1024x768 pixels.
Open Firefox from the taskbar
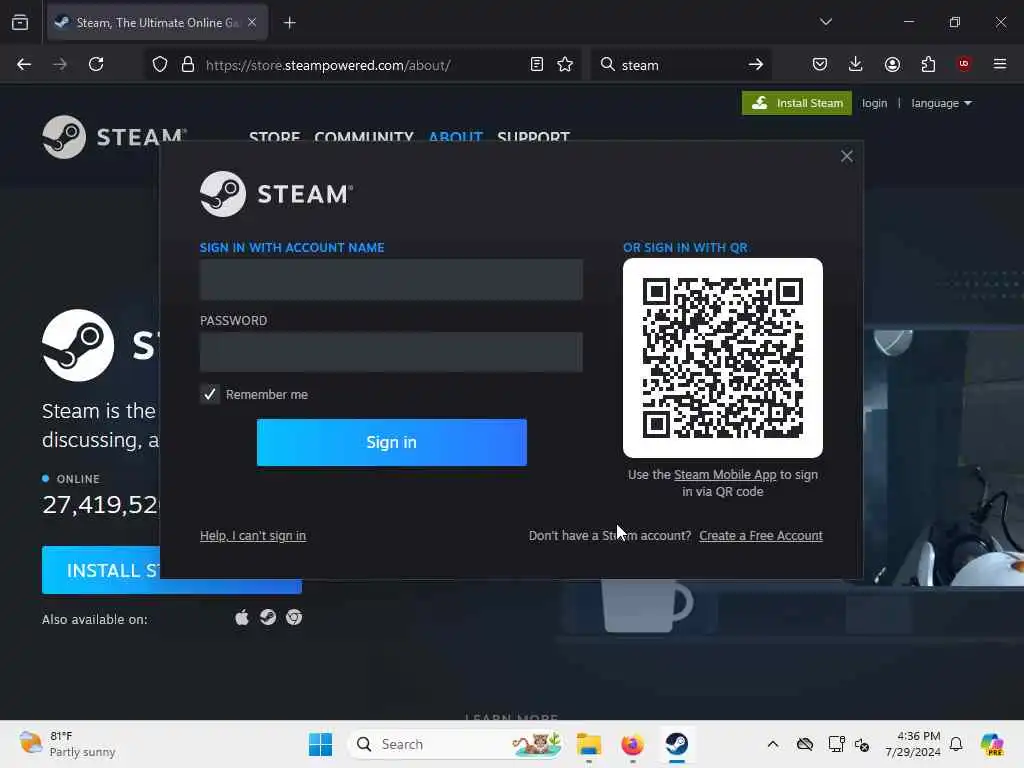632,744
